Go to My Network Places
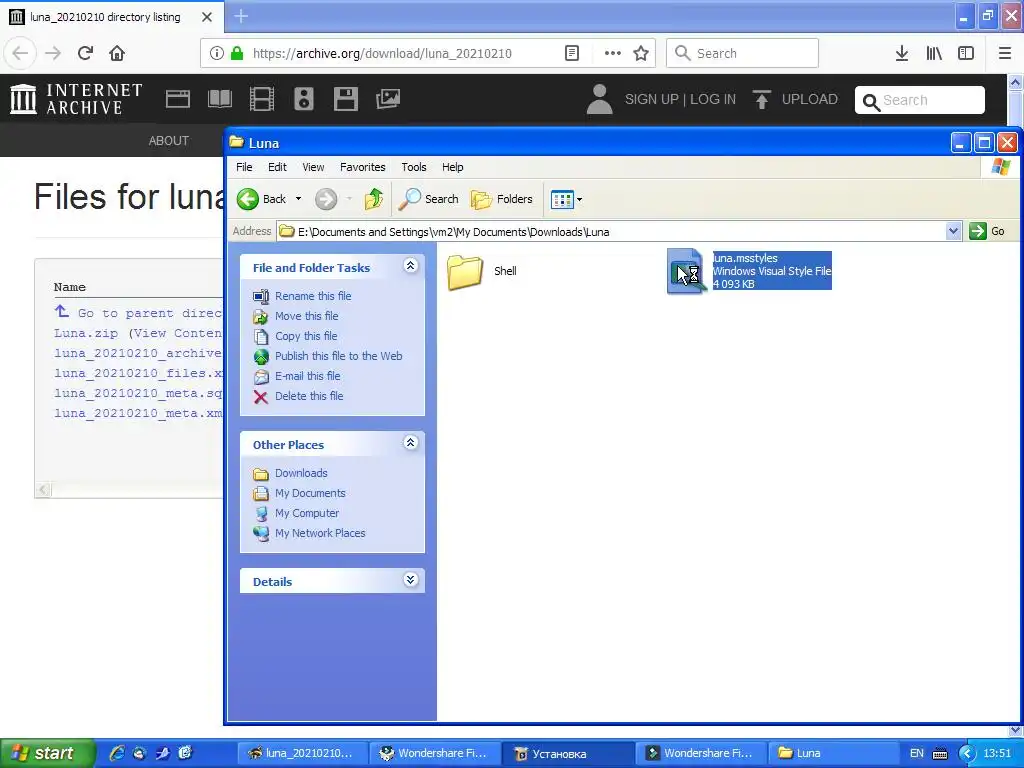1024x768 pixels. 320,533
